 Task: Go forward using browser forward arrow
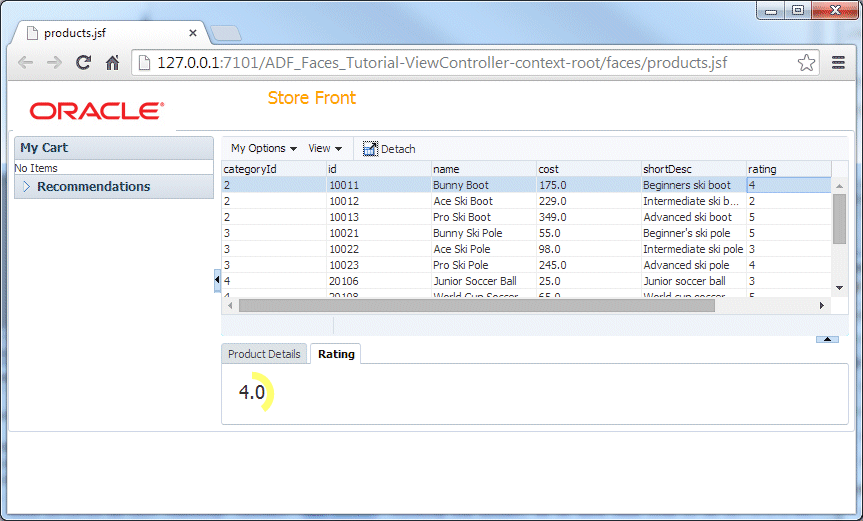[x=54, y=63]
